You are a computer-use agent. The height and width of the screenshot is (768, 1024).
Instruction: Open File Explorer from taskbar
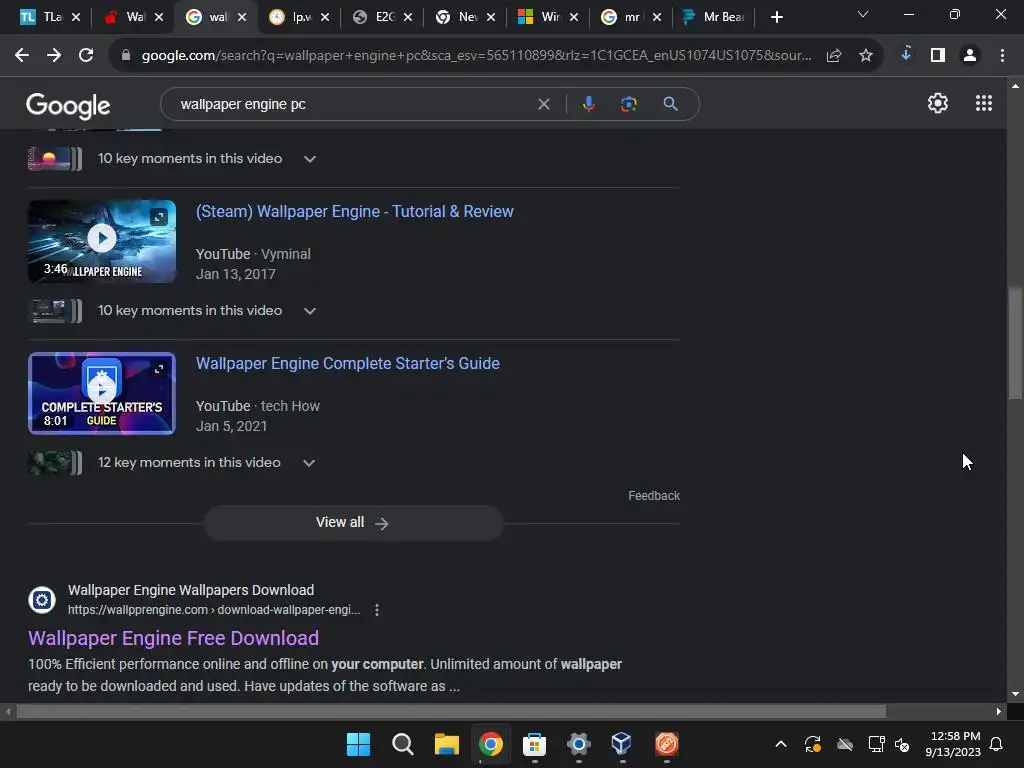click(447, 744)
